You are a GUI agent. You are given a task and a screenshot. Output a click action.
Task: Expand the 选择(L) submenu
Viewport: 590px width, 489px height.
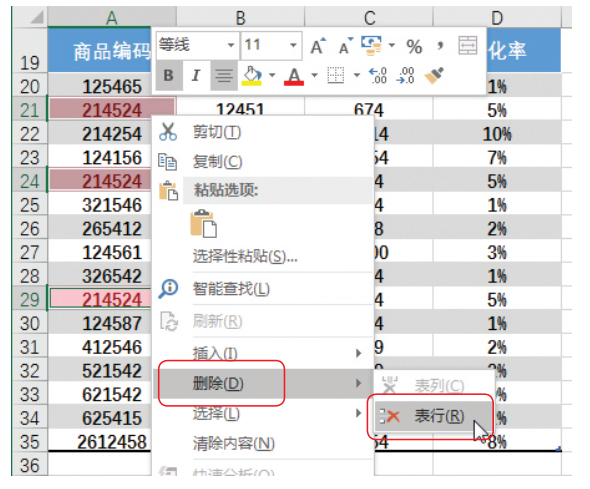pos(263,413)
